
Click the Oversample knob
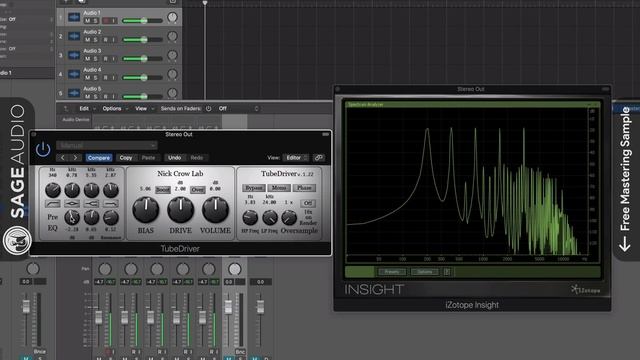pyautogui.click(x=289, y=218)
